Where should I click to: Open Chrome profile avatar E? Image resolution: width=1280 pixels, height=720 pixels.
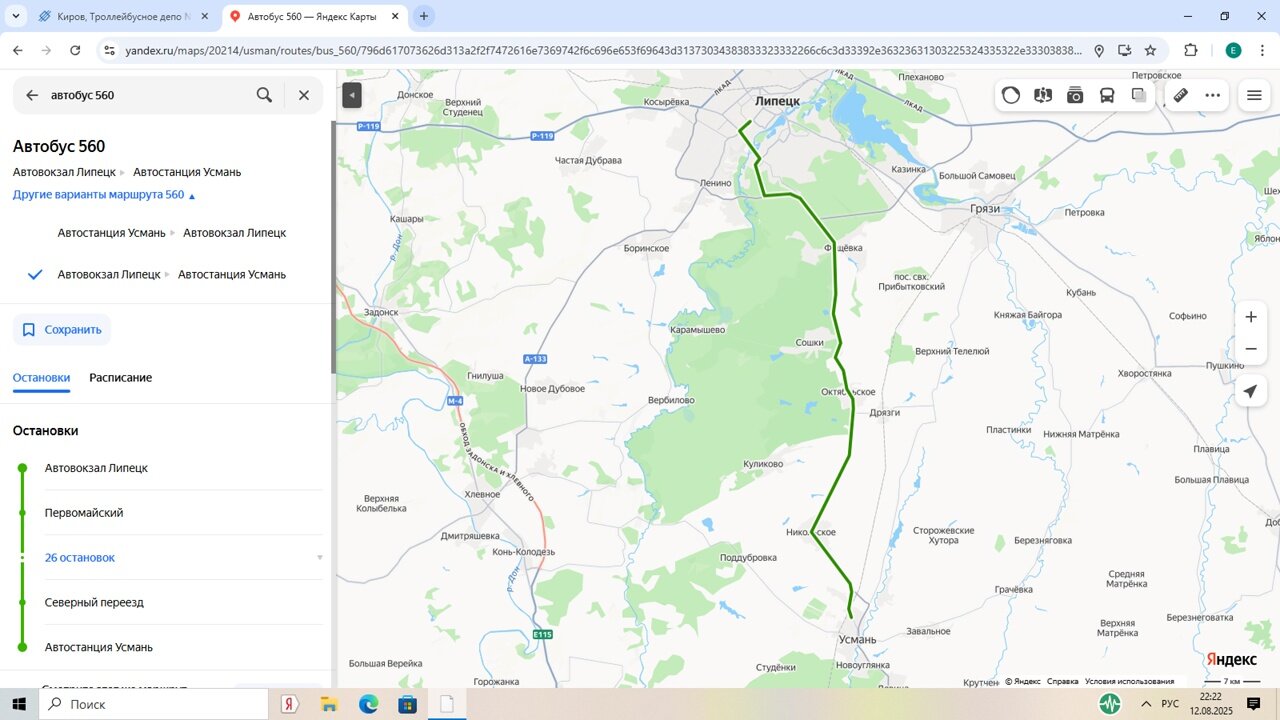coord(1233,50)
